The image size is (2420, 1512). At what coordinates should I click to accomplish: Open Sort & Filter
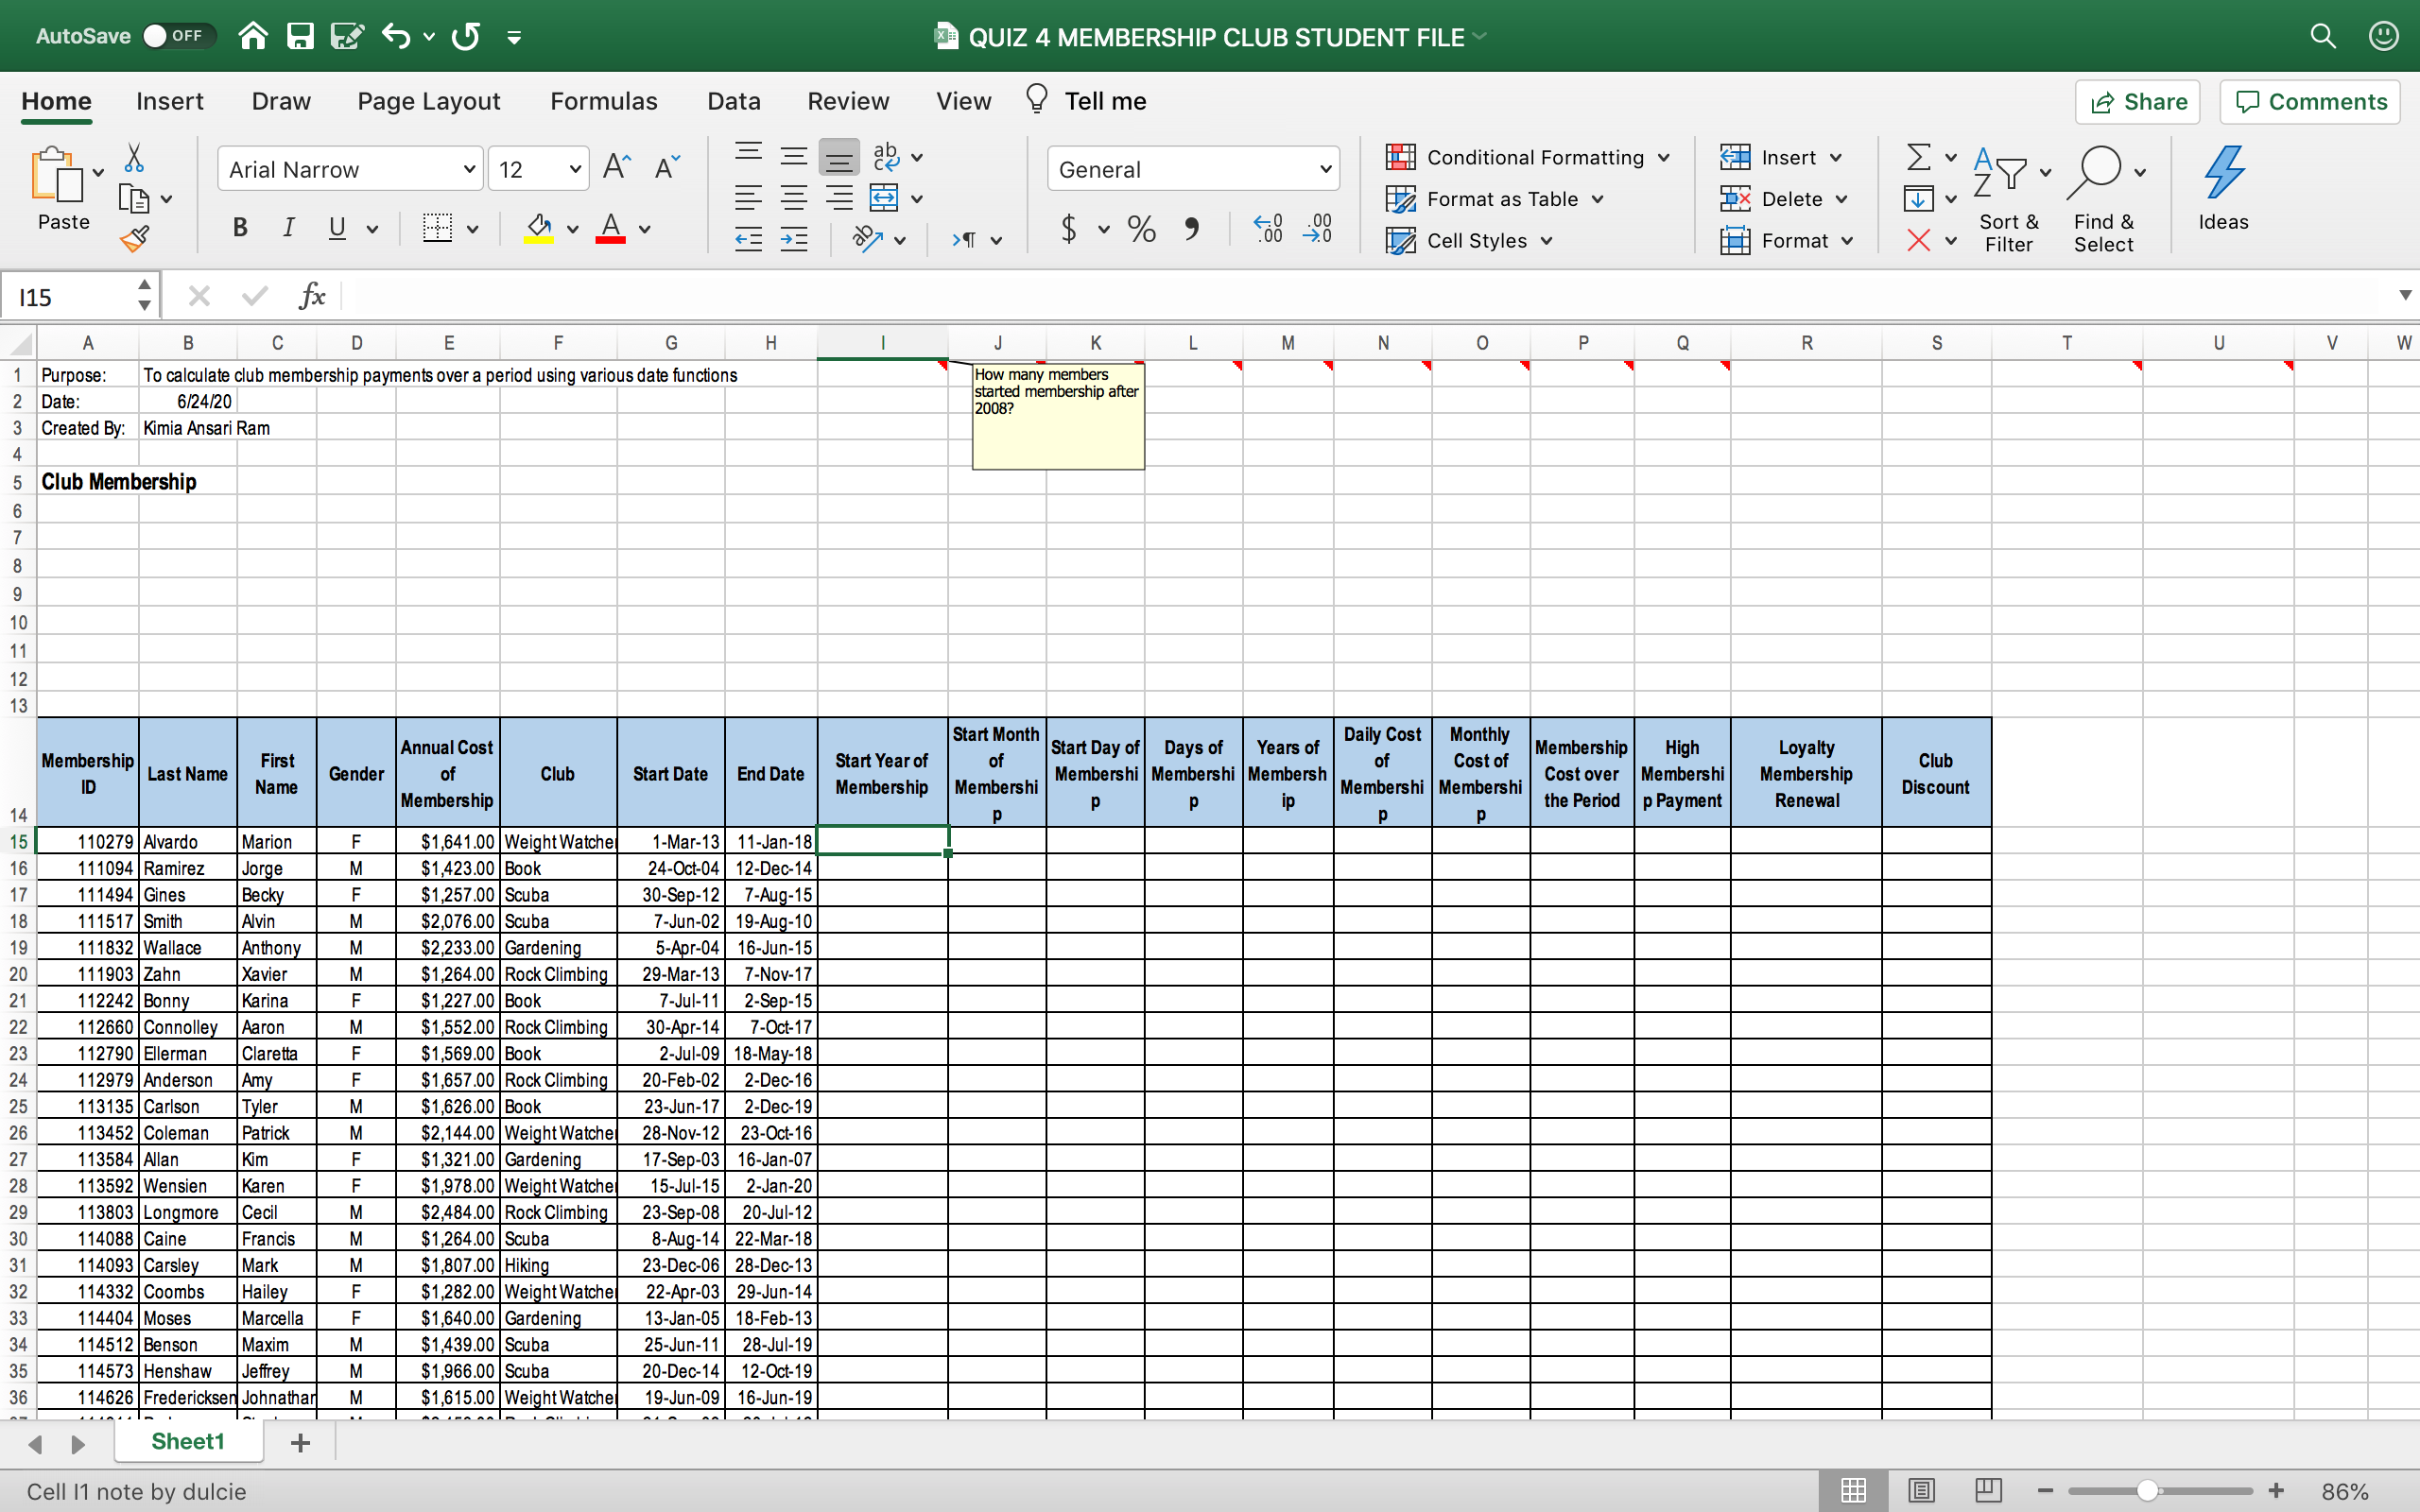pos(2009,195)
